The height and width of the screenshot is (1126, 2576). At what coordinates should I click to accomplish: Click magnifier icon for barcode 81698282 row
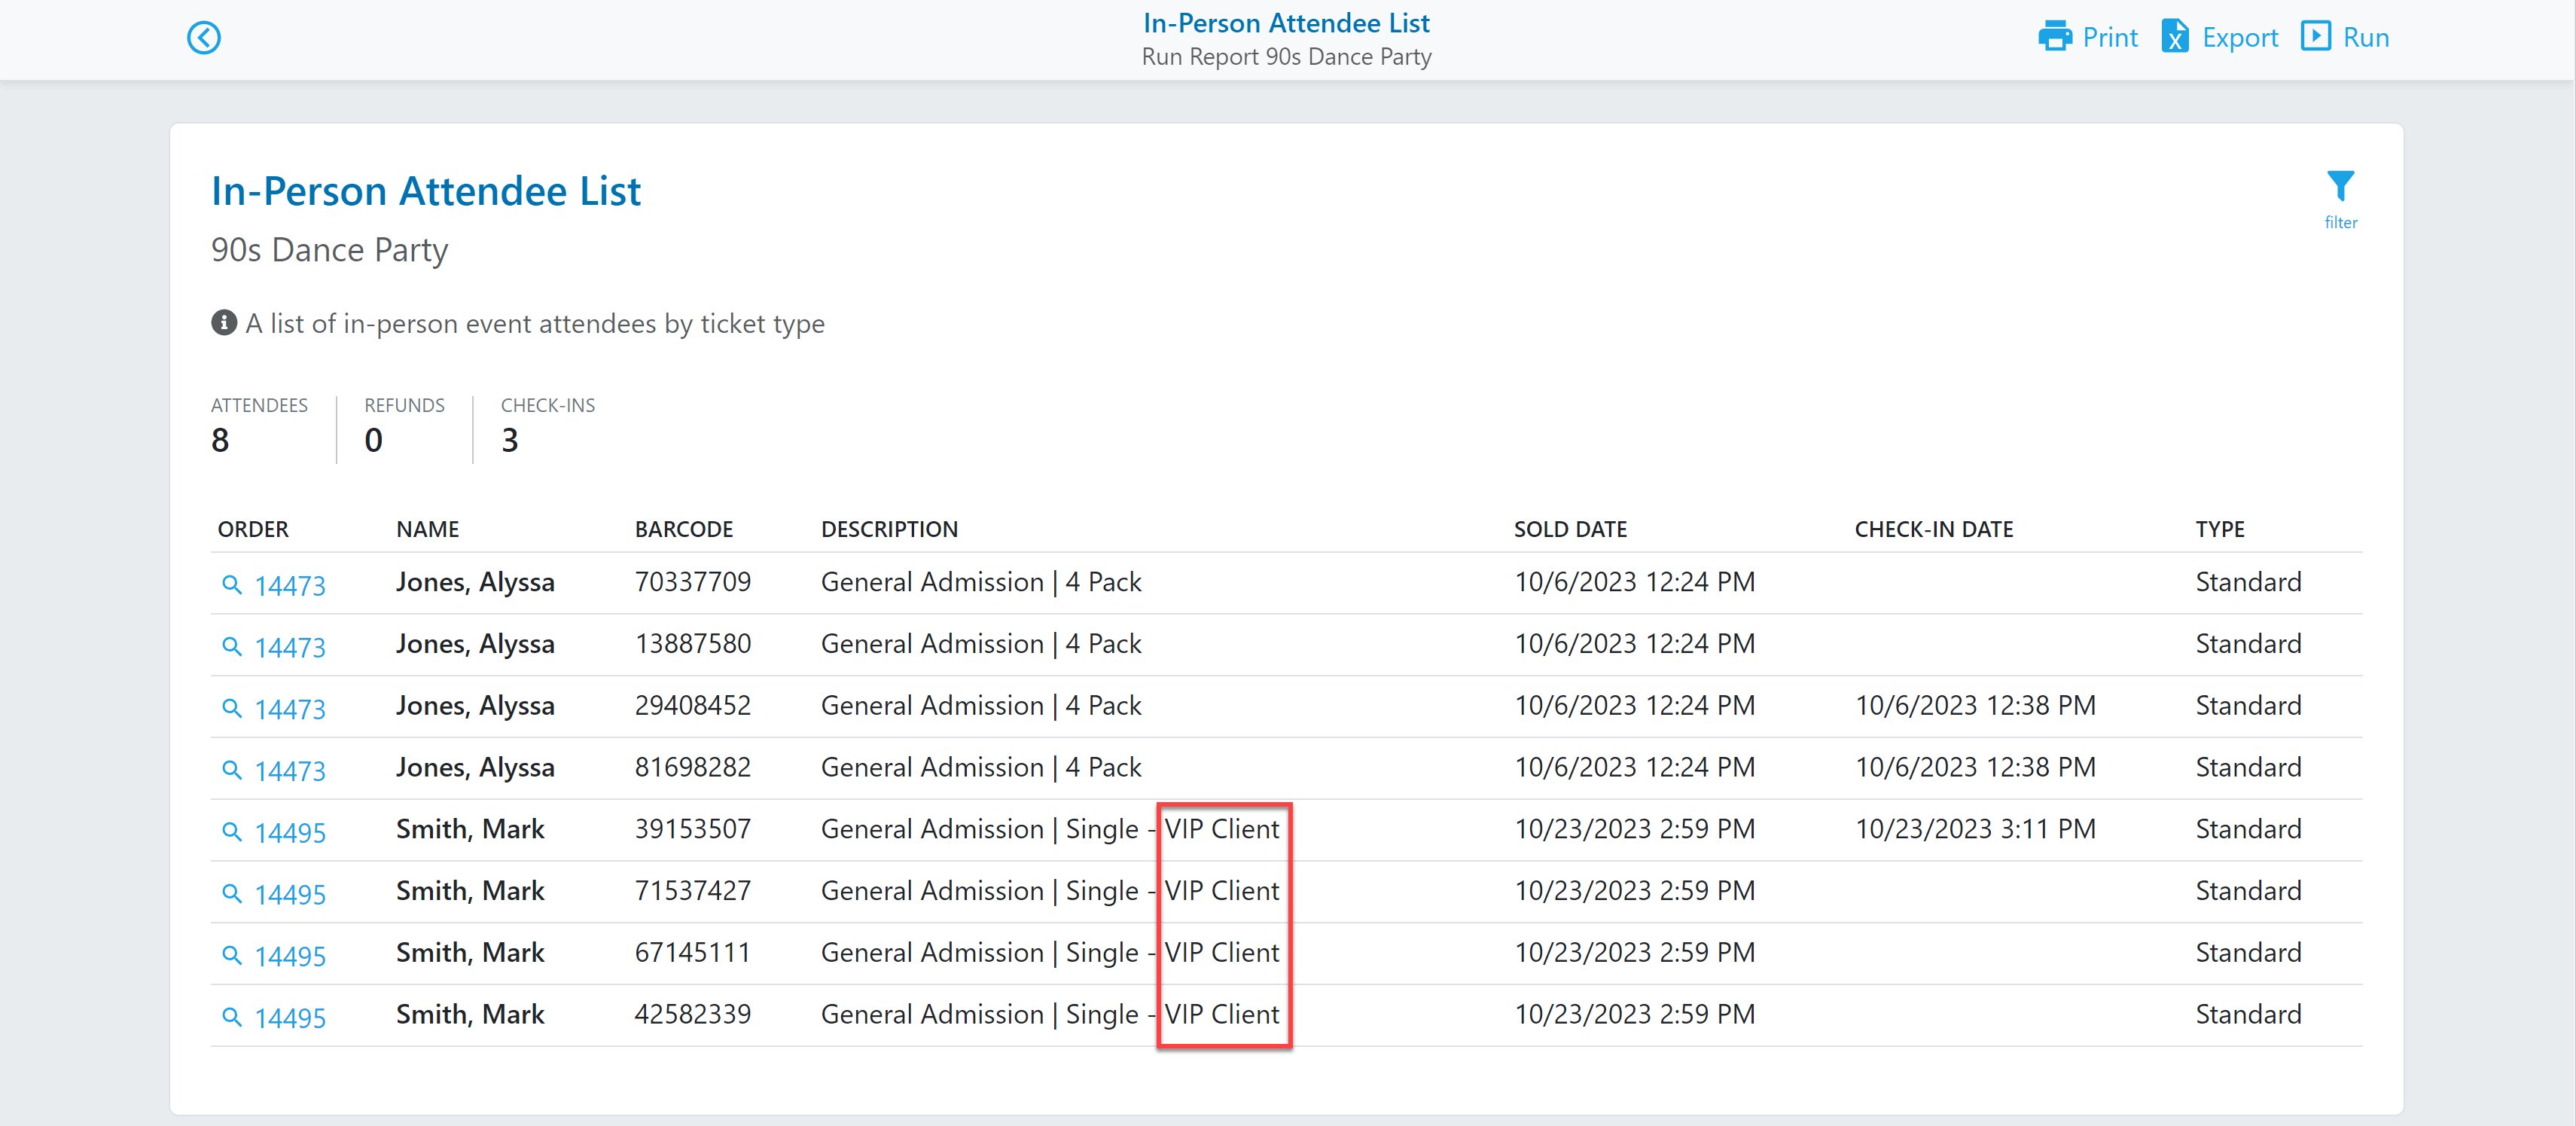pos(231,771)
